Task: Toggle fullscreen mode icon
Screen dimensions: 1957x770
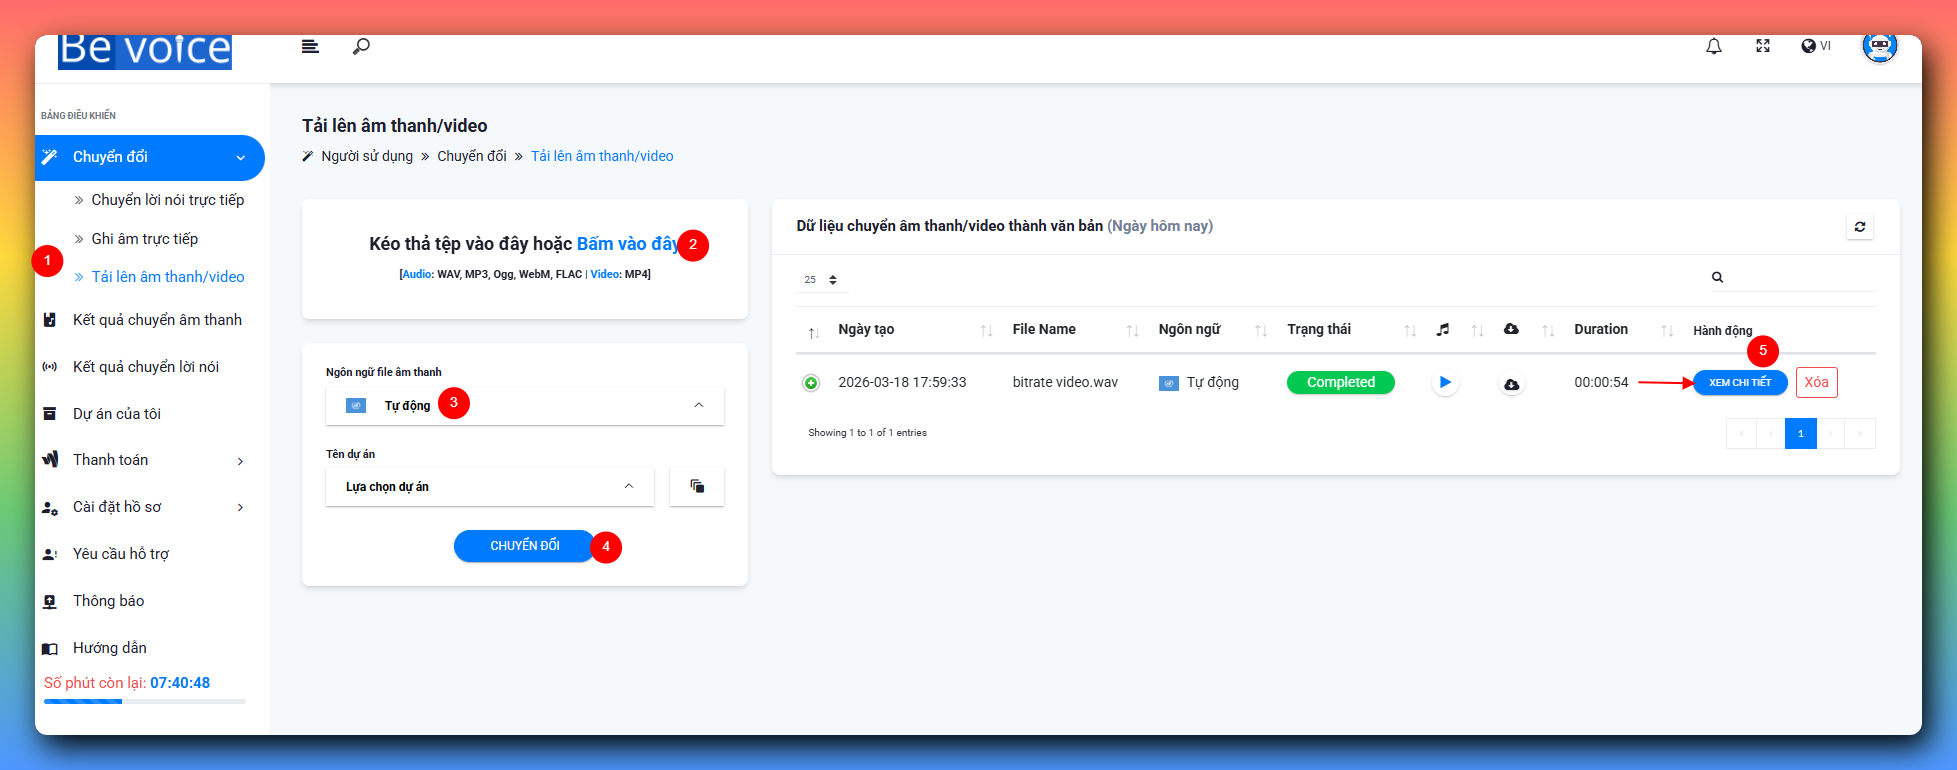Action: click(1762, 46)
